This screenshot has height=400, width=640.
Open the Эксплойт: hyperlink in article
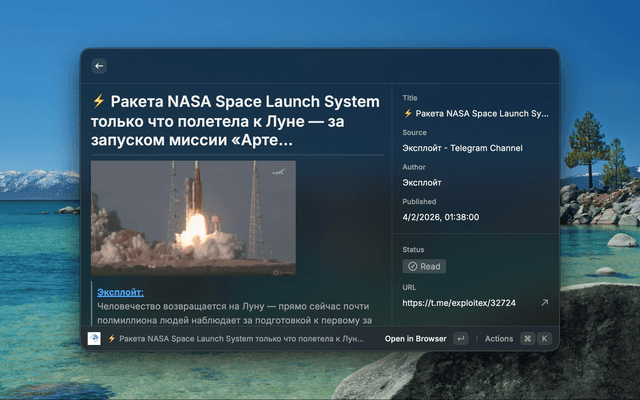pos(120,292)
